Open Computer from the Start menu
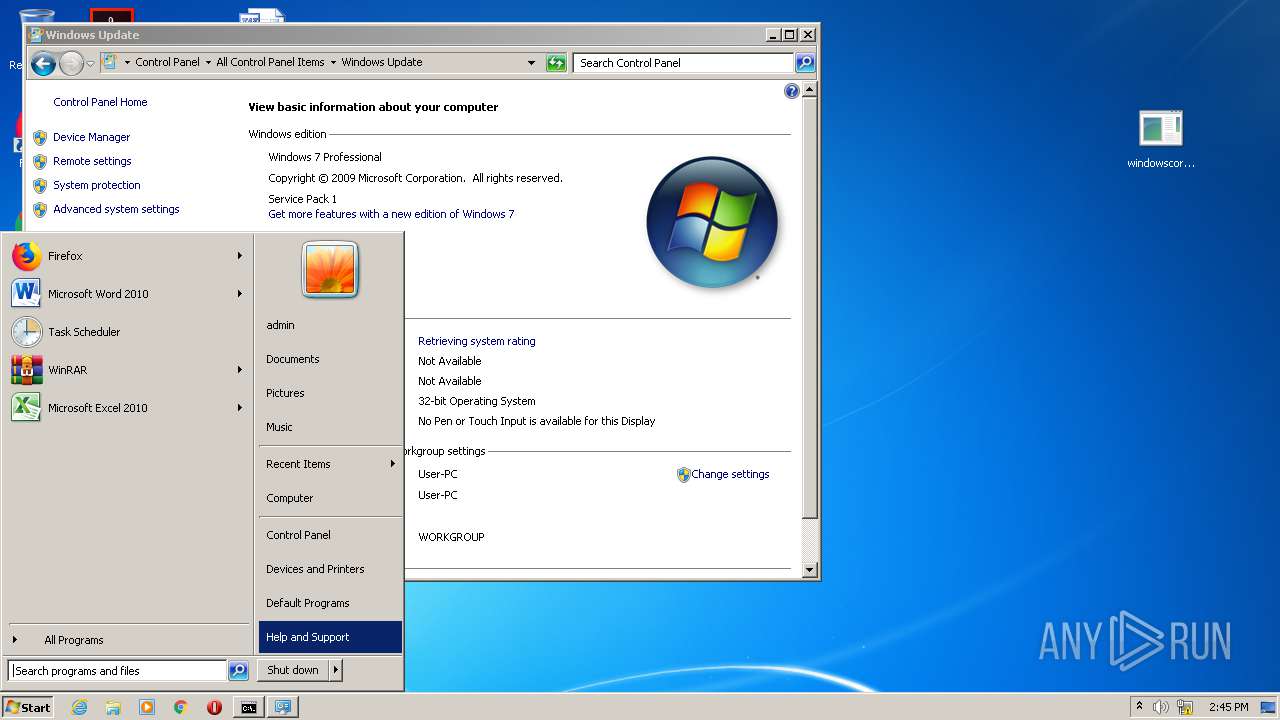1280x720 pixels. (330, 498)
